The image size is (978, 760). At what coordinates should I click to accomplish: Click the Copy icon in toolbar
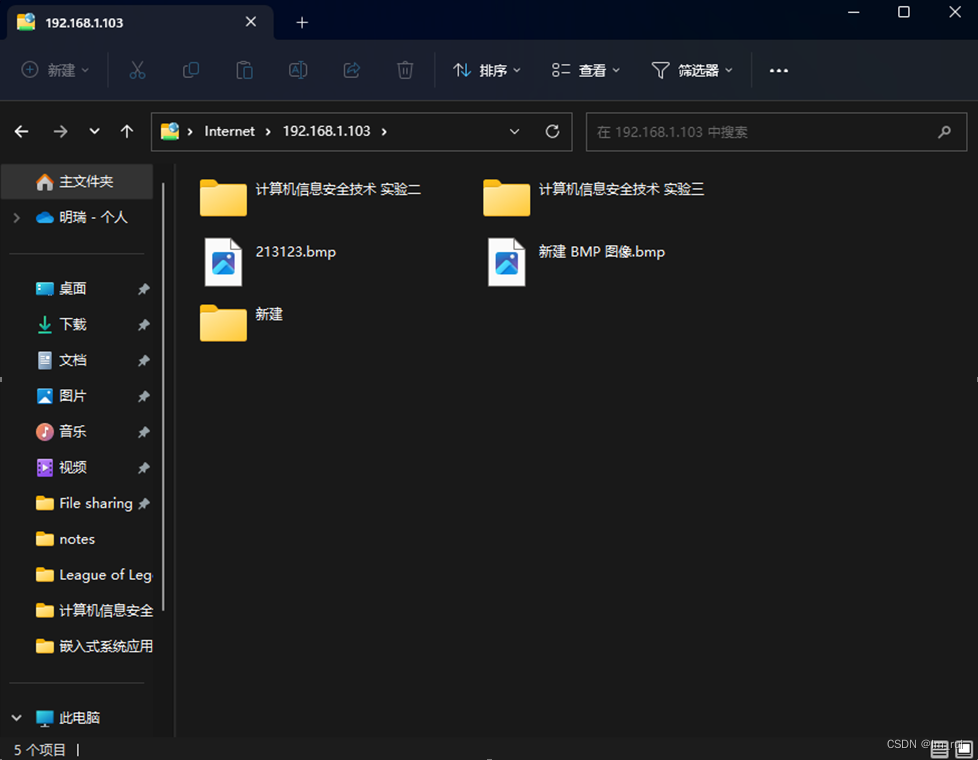coord(191,70)
